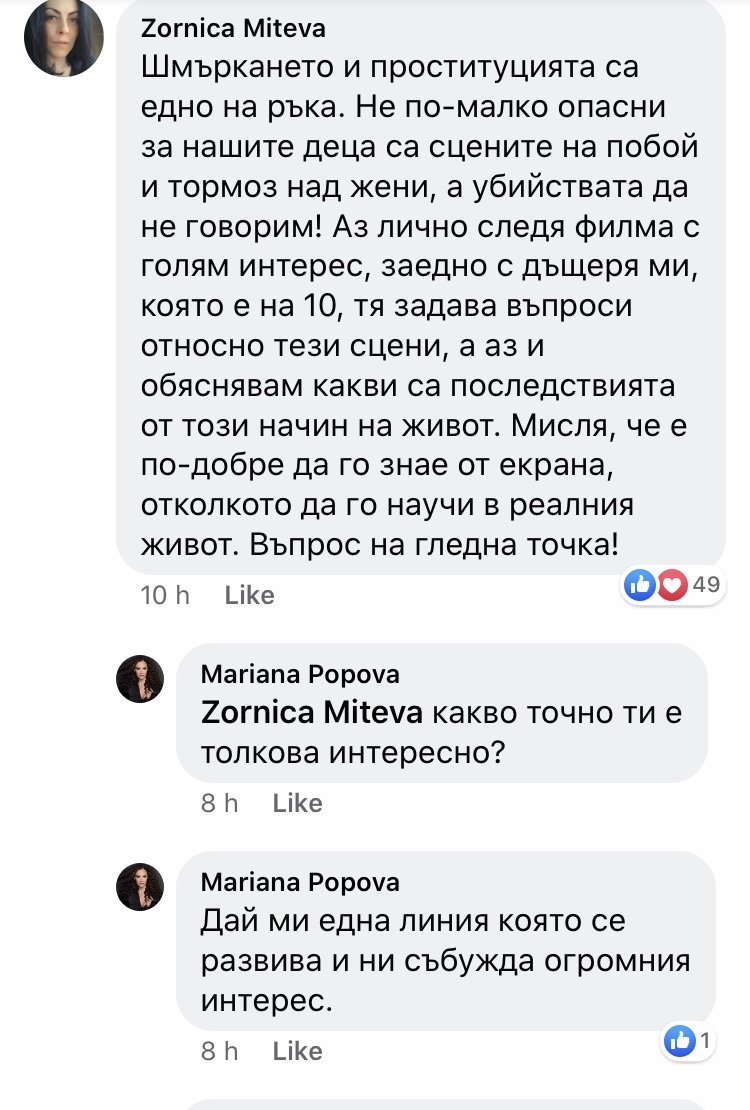Click the red heart reaction icon
The height and width of the screenshot is (1110, 750).
click(x=671, y=585)
